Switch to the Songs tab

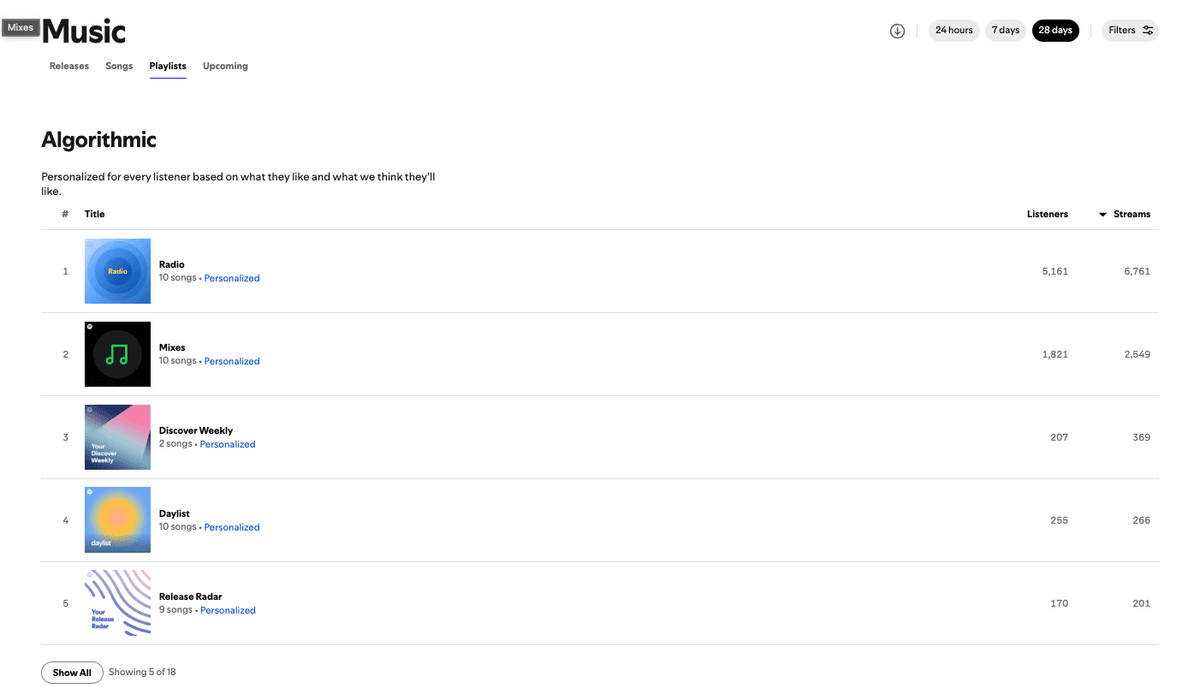(119, 66)
